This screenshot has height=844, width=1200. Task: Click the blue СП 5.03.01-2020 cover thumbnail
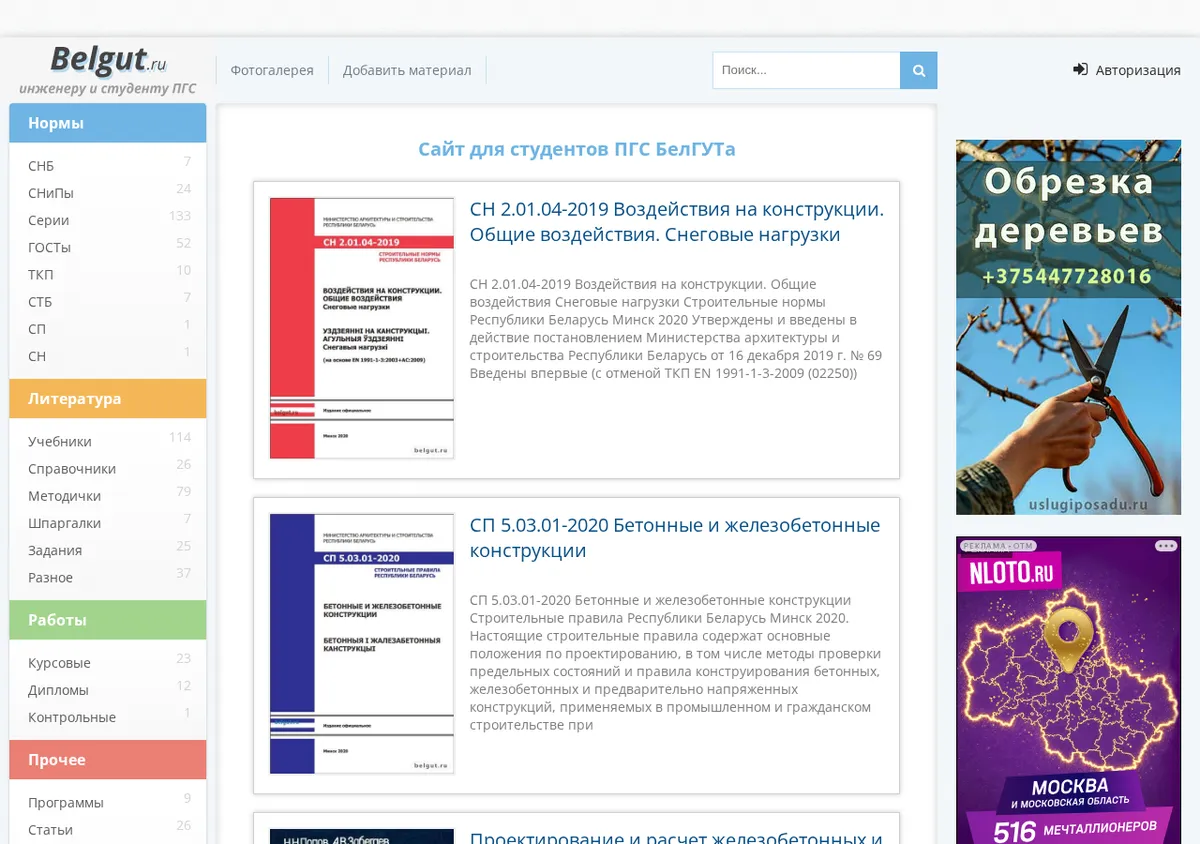362,644
